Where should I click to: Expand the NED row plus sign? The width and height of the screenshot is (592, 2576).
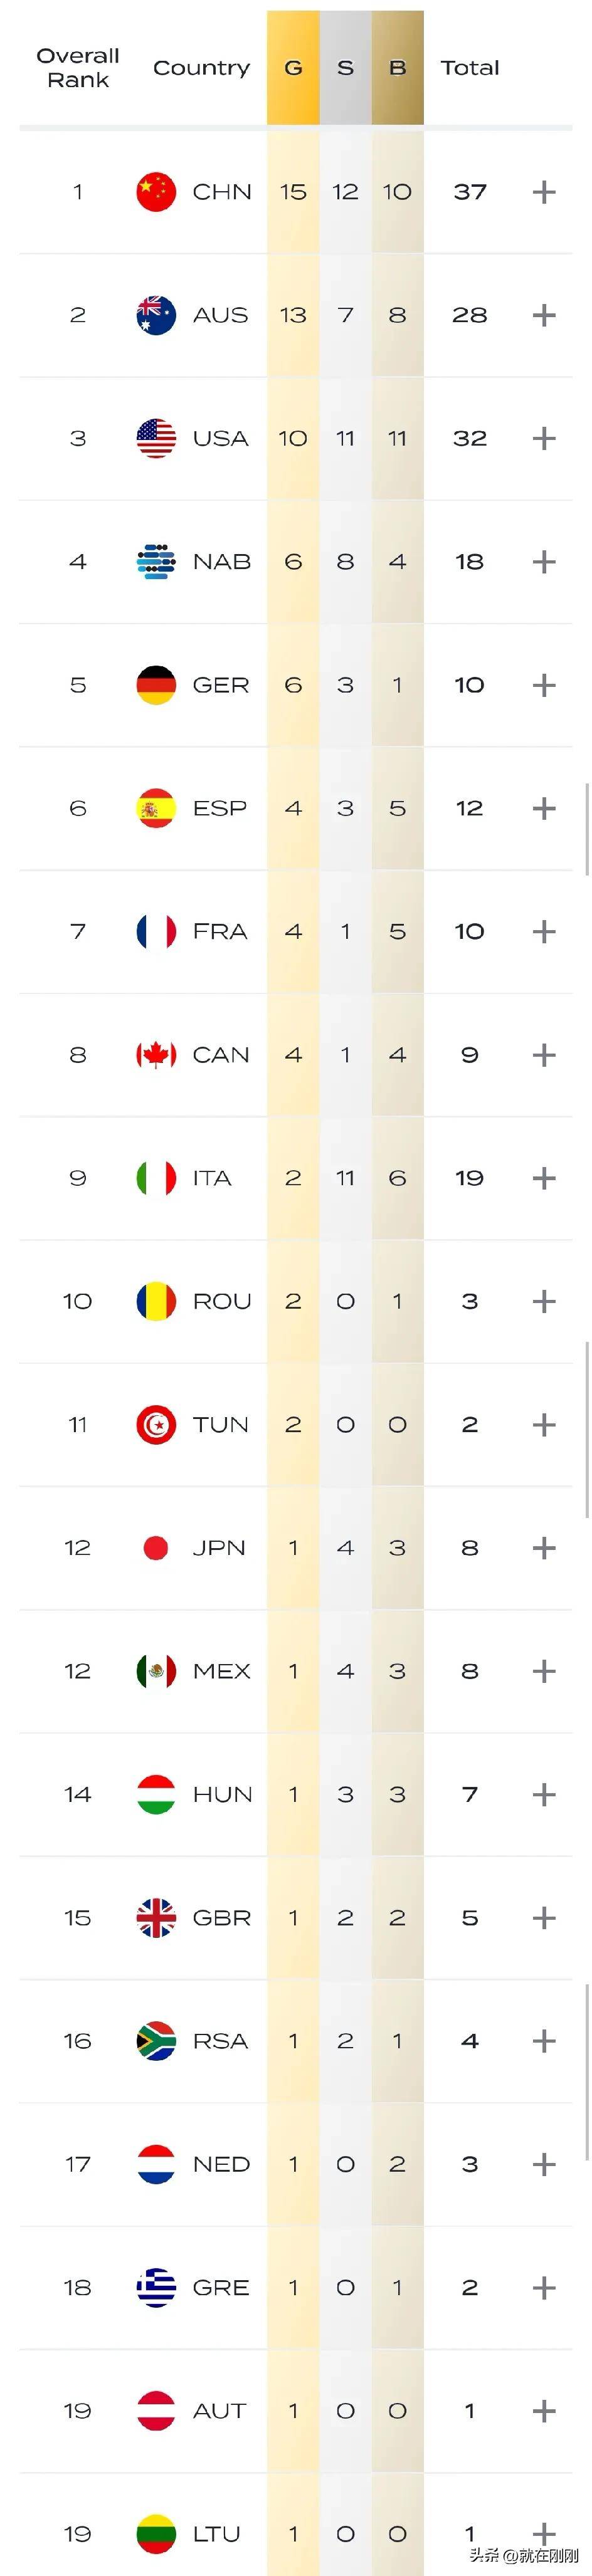[544, 2164]
